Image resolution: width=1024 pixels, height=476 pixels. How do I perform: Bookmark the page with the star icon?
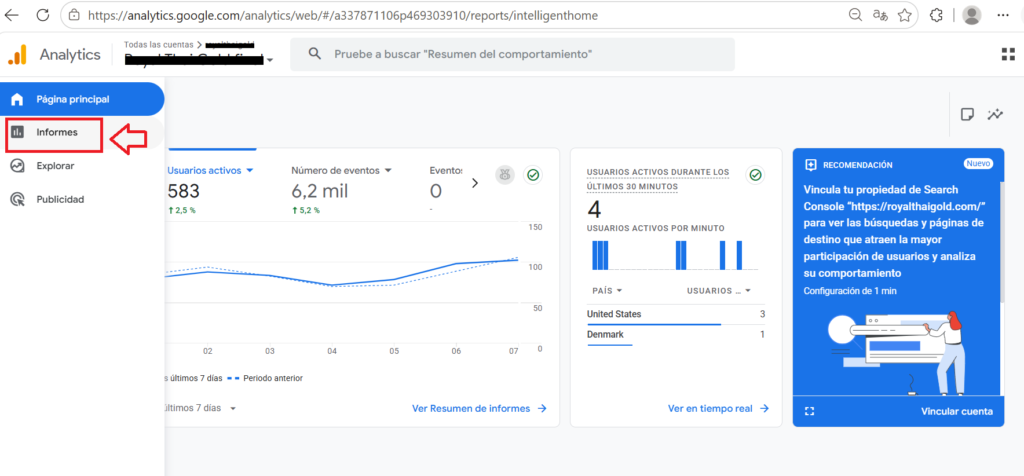click(904, 14)
